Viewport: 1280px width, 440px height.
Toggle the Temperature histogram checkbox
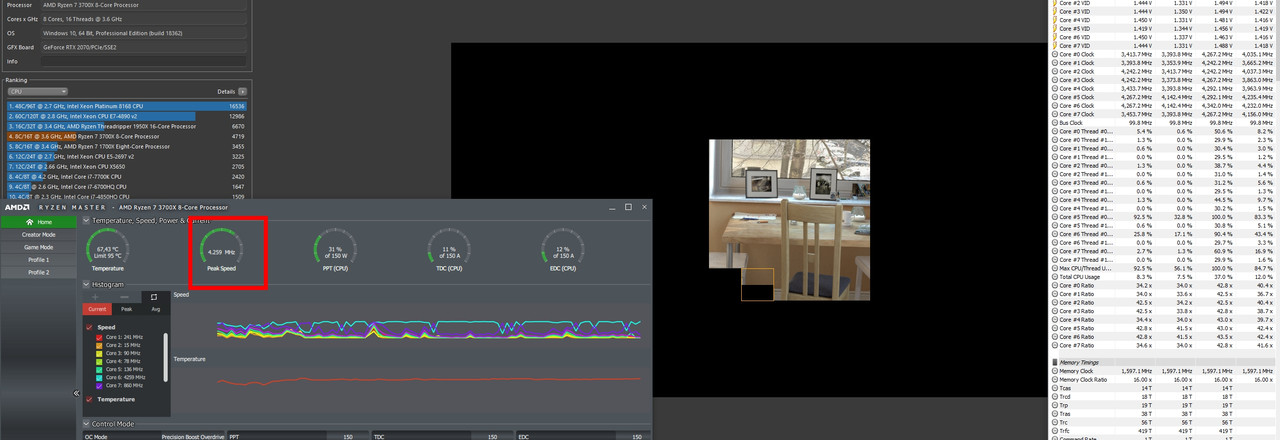(x=90, y=399)
